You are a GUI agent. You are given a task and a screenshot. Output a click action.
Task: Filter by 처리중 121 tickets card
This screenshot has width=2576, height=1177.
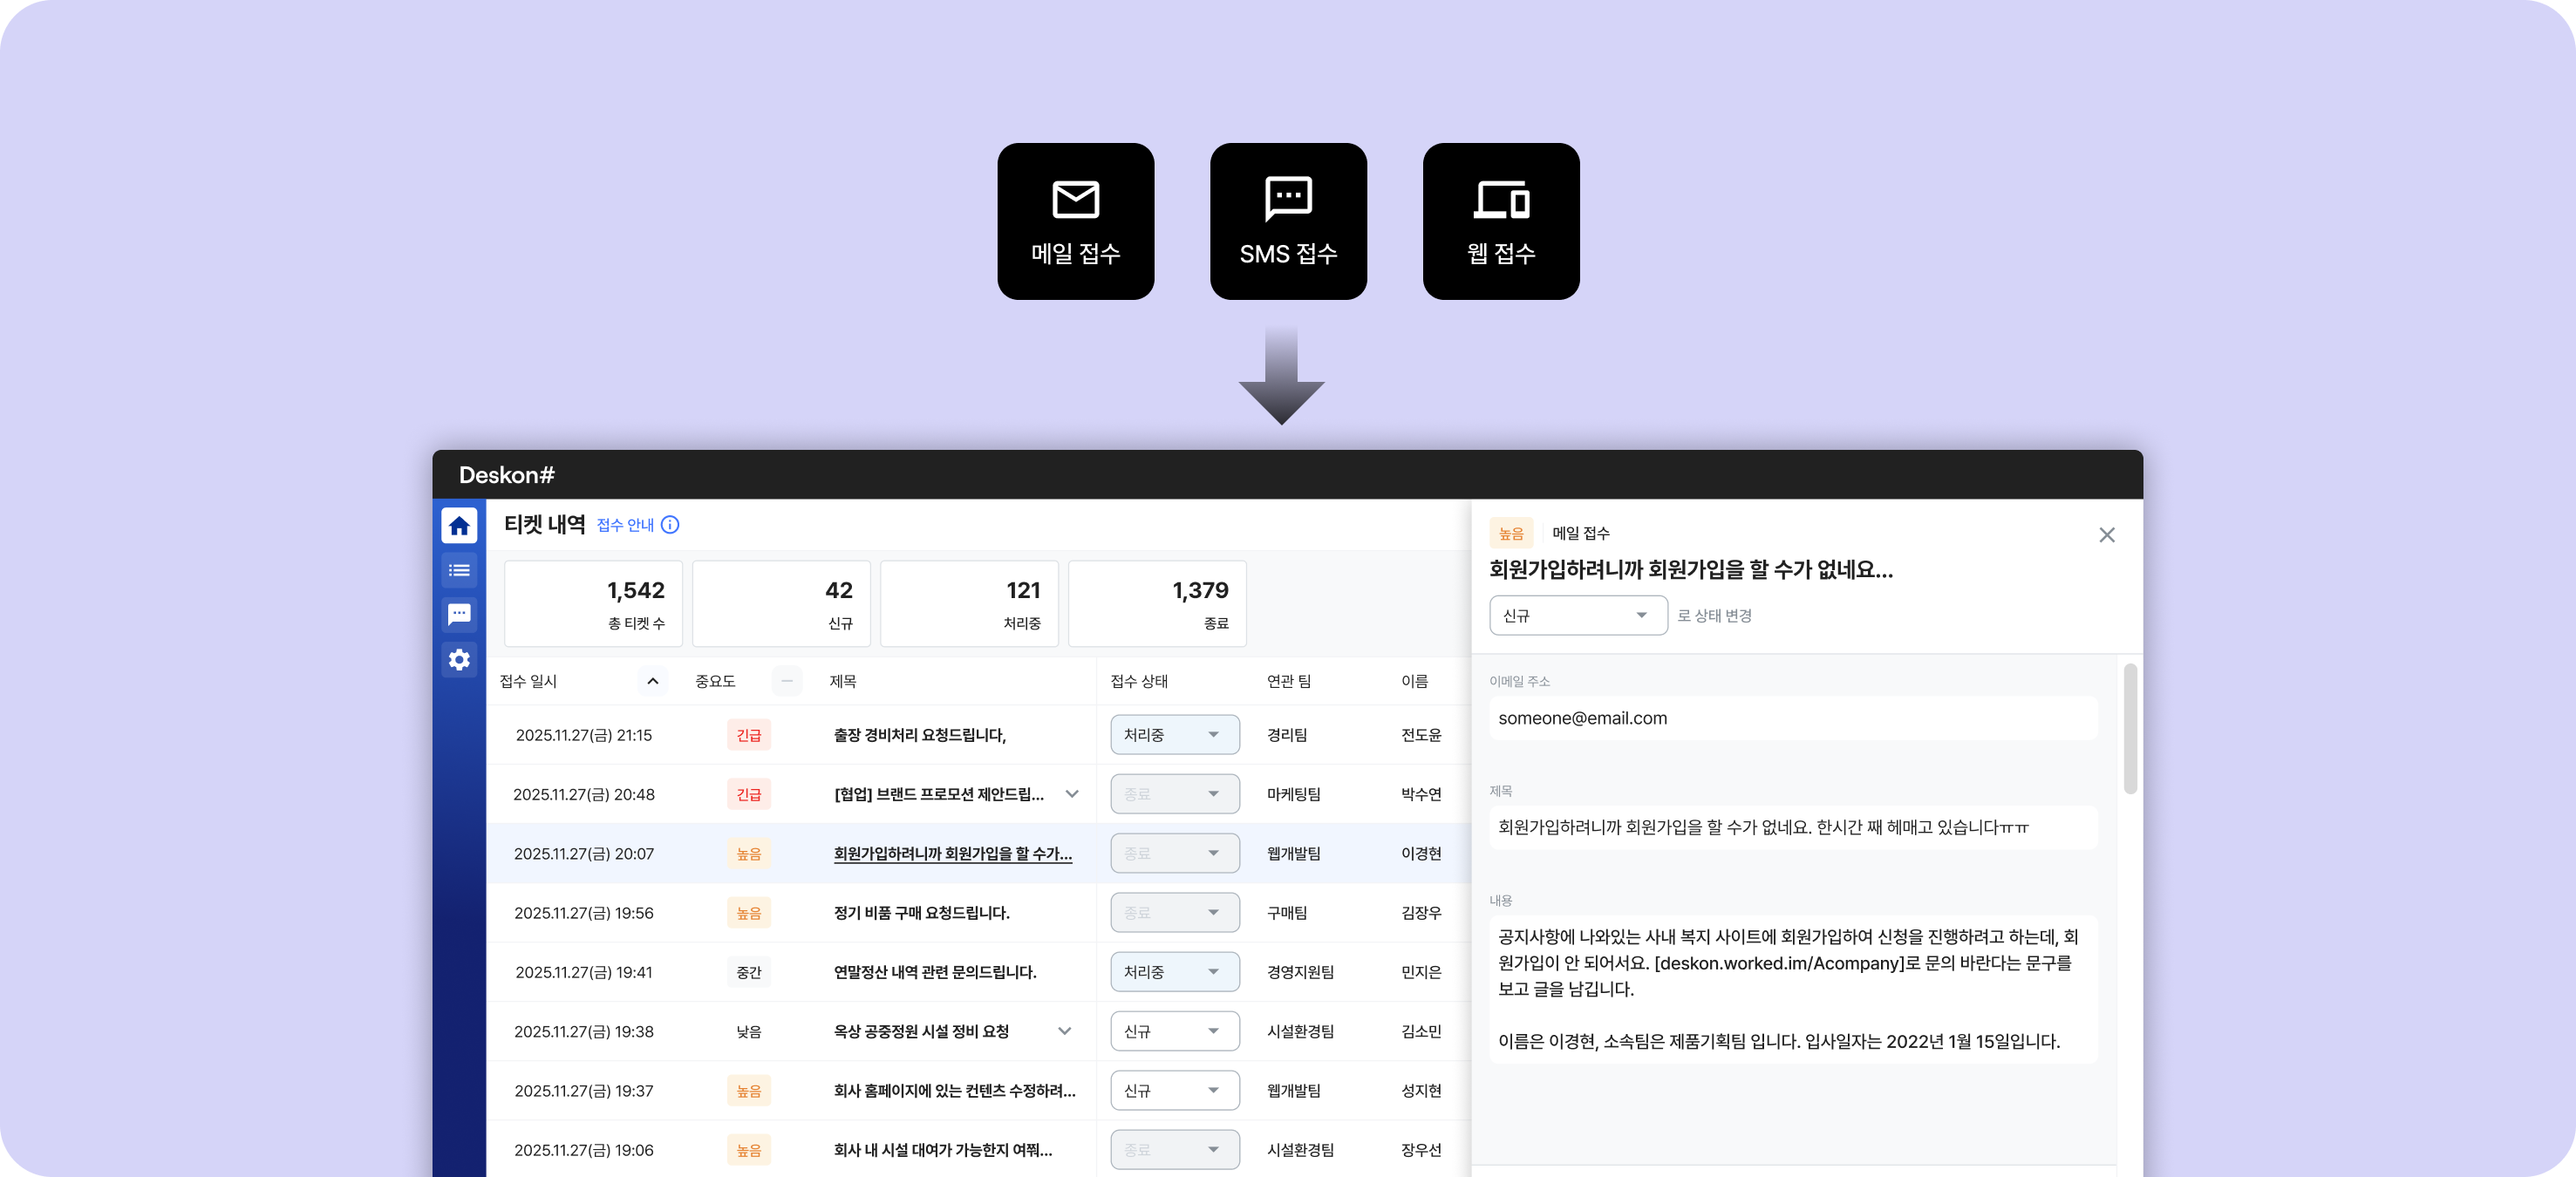click(x=968, y=604)
